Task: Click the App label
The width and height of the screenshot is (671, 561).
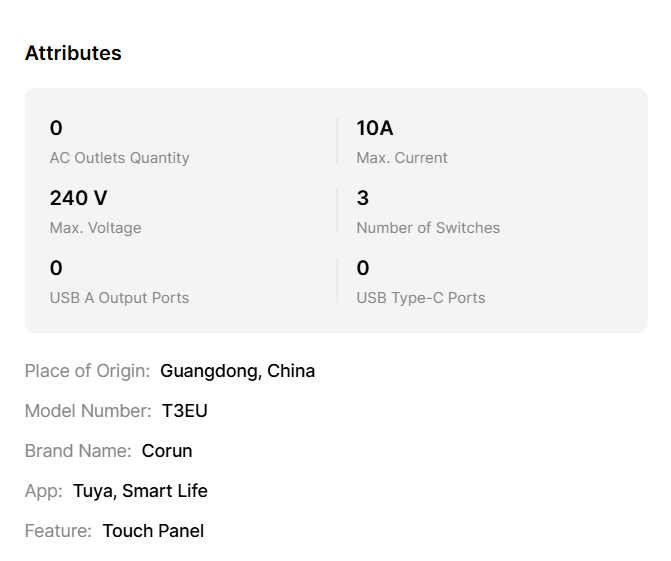Action: (43, 491)
